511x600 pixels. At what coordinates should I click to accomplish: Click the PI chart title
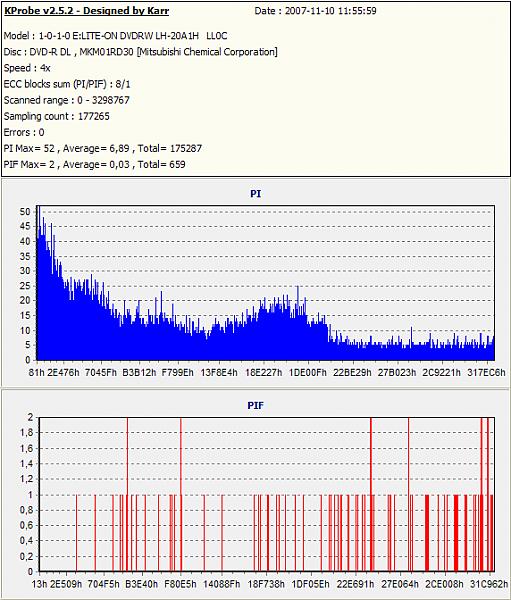(256, 194)
